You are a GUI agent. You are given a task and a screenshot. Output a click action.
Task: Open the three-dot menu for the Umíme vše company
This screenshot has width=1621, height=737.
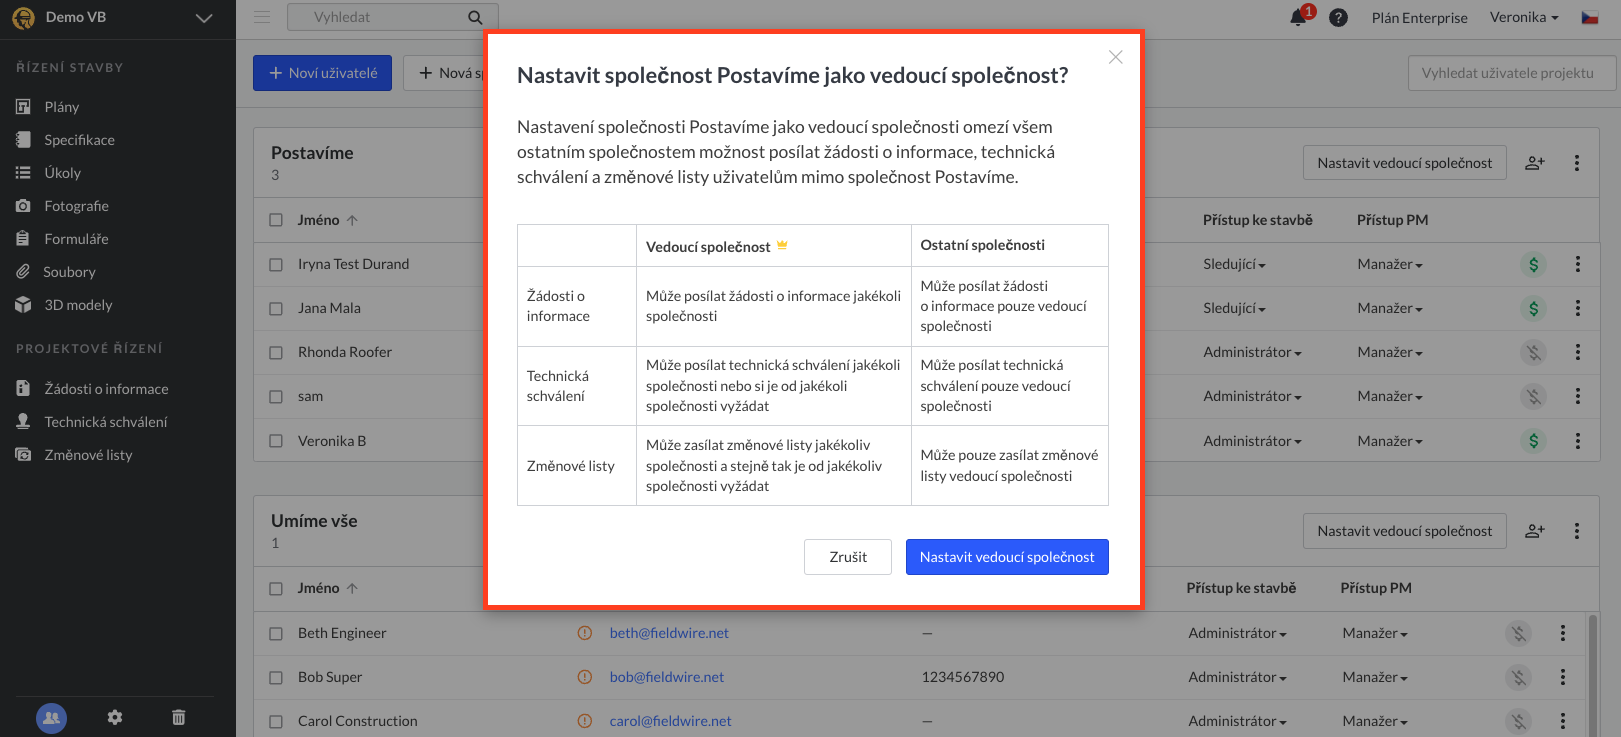pos(1577,531)
